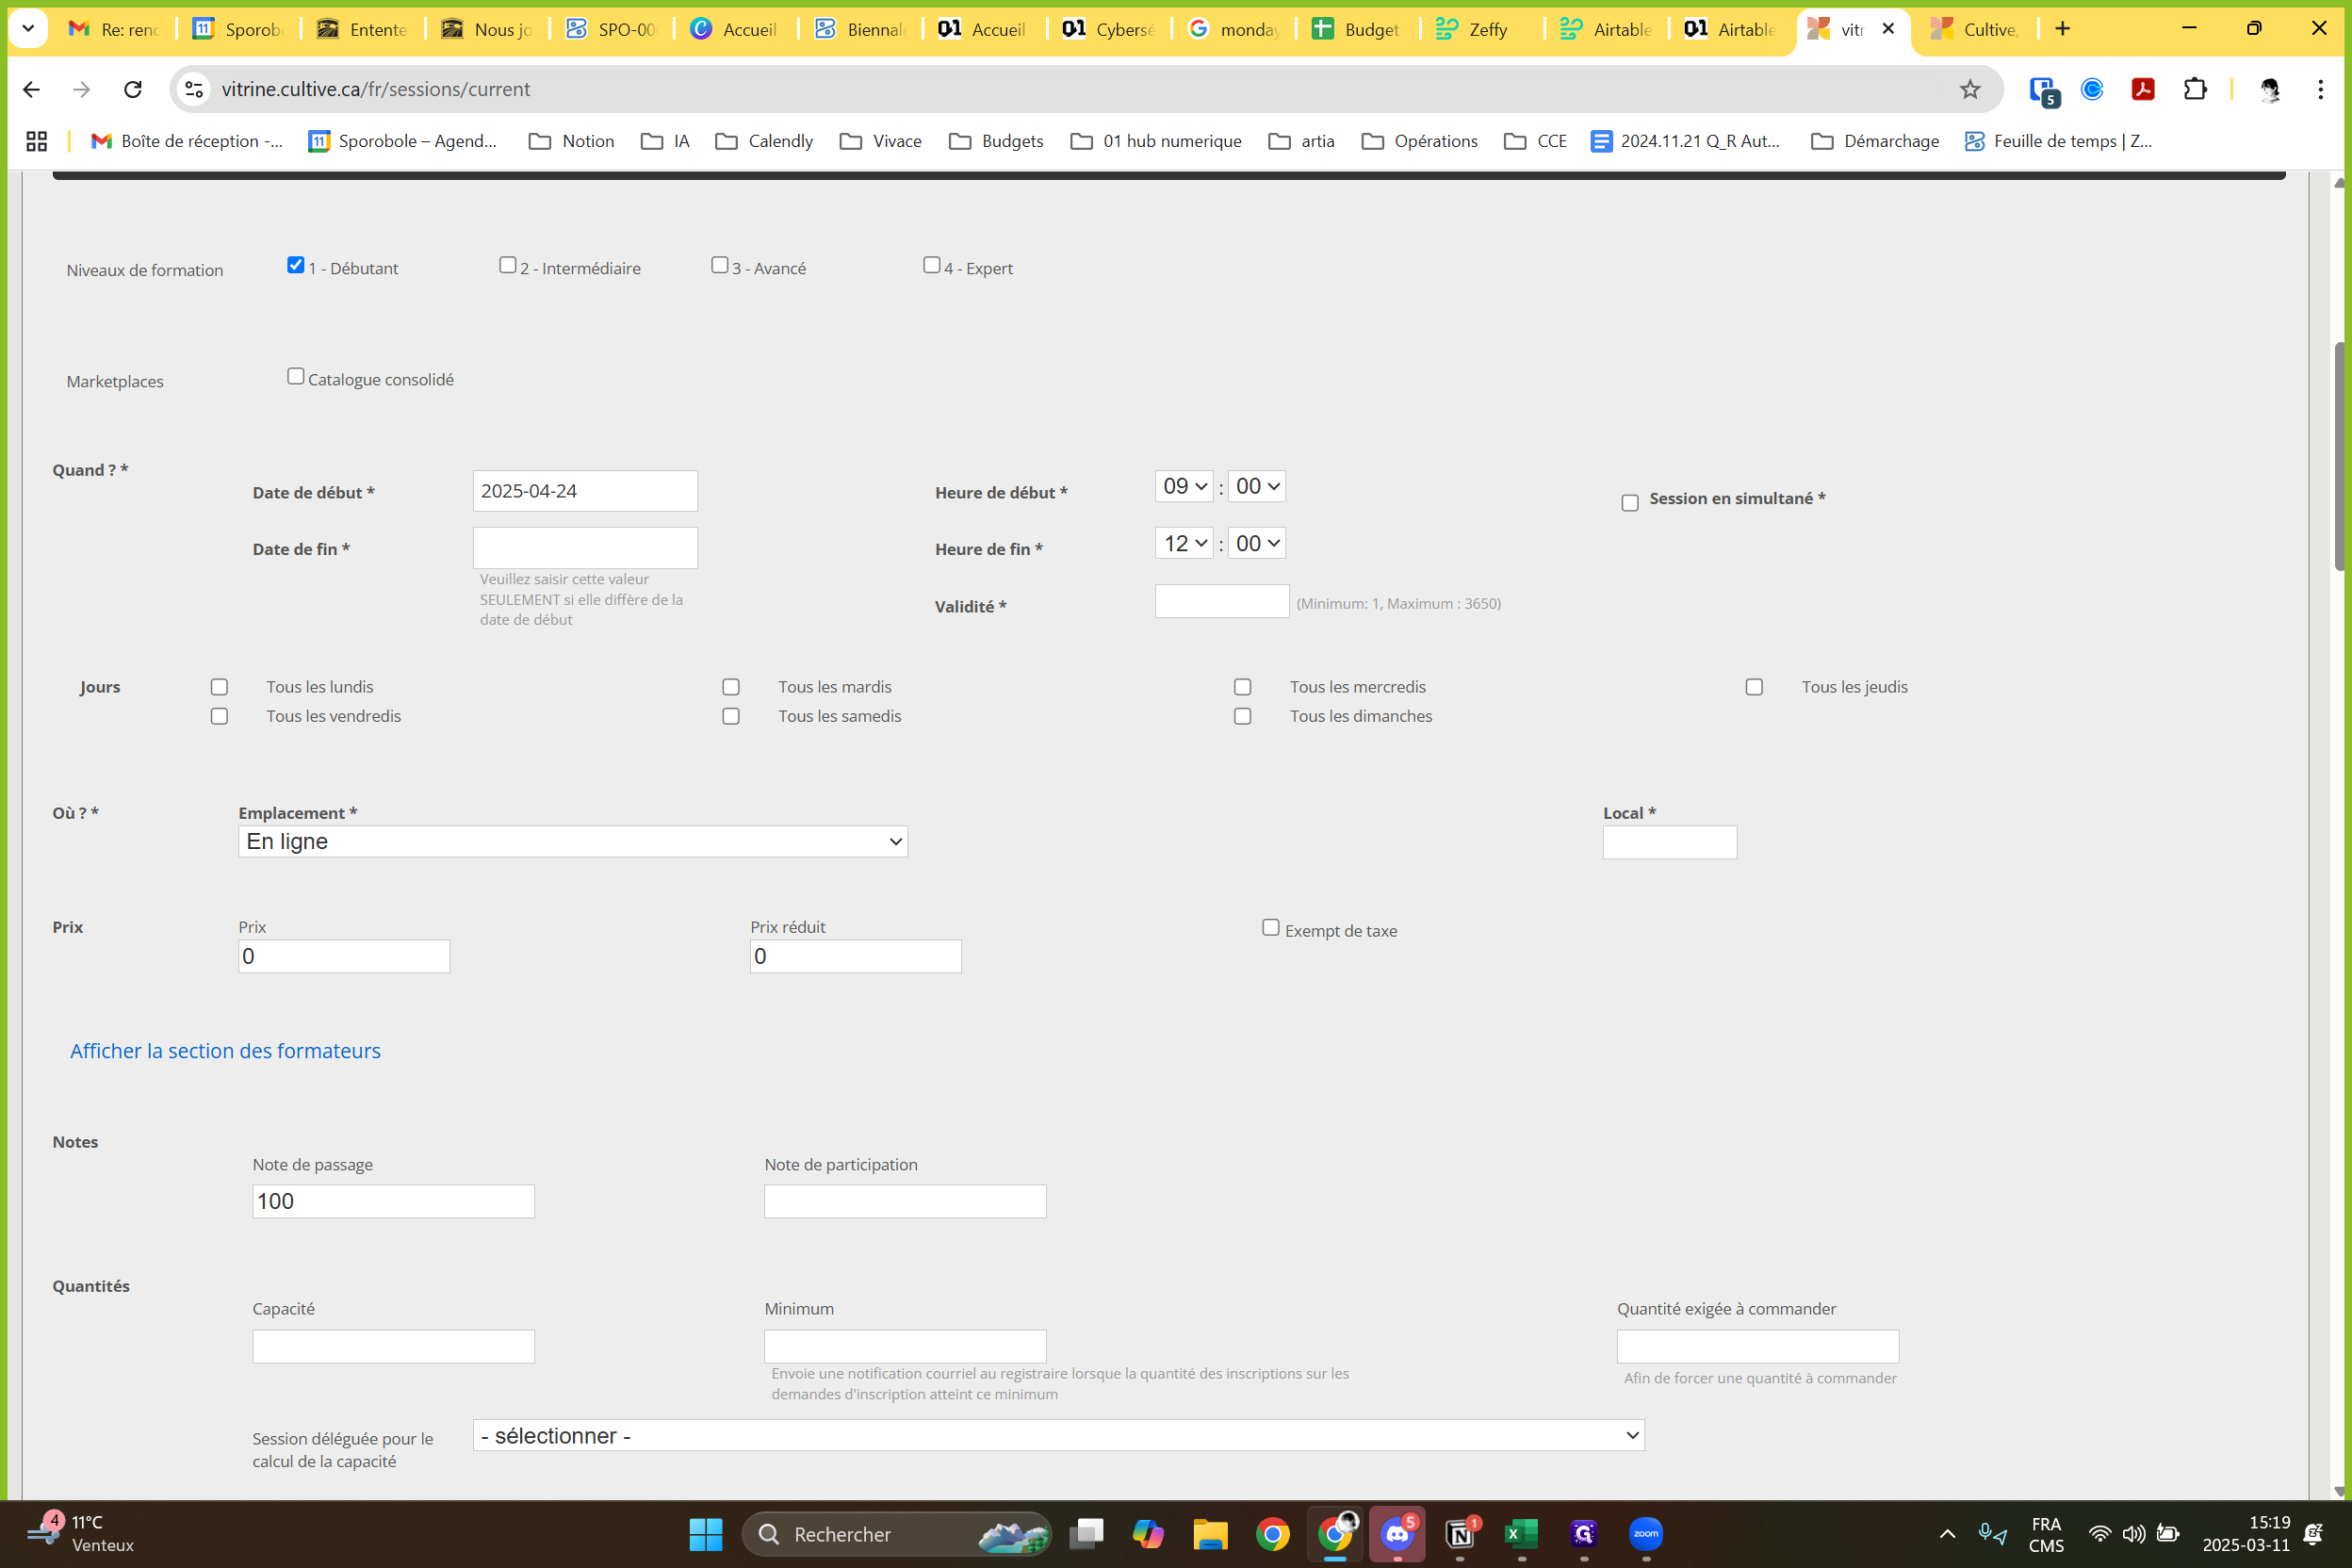Launch Notion from the taskbar

pyautogui.click(x=1459, y=1533)
